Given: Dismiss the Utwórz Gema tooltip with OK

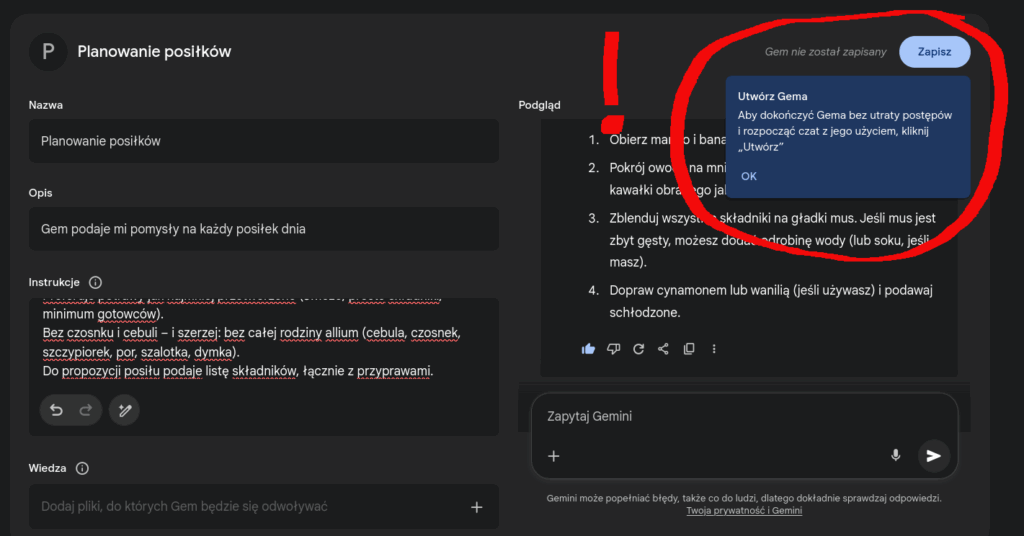Looking at the screenshot, I should coord(749,176).
